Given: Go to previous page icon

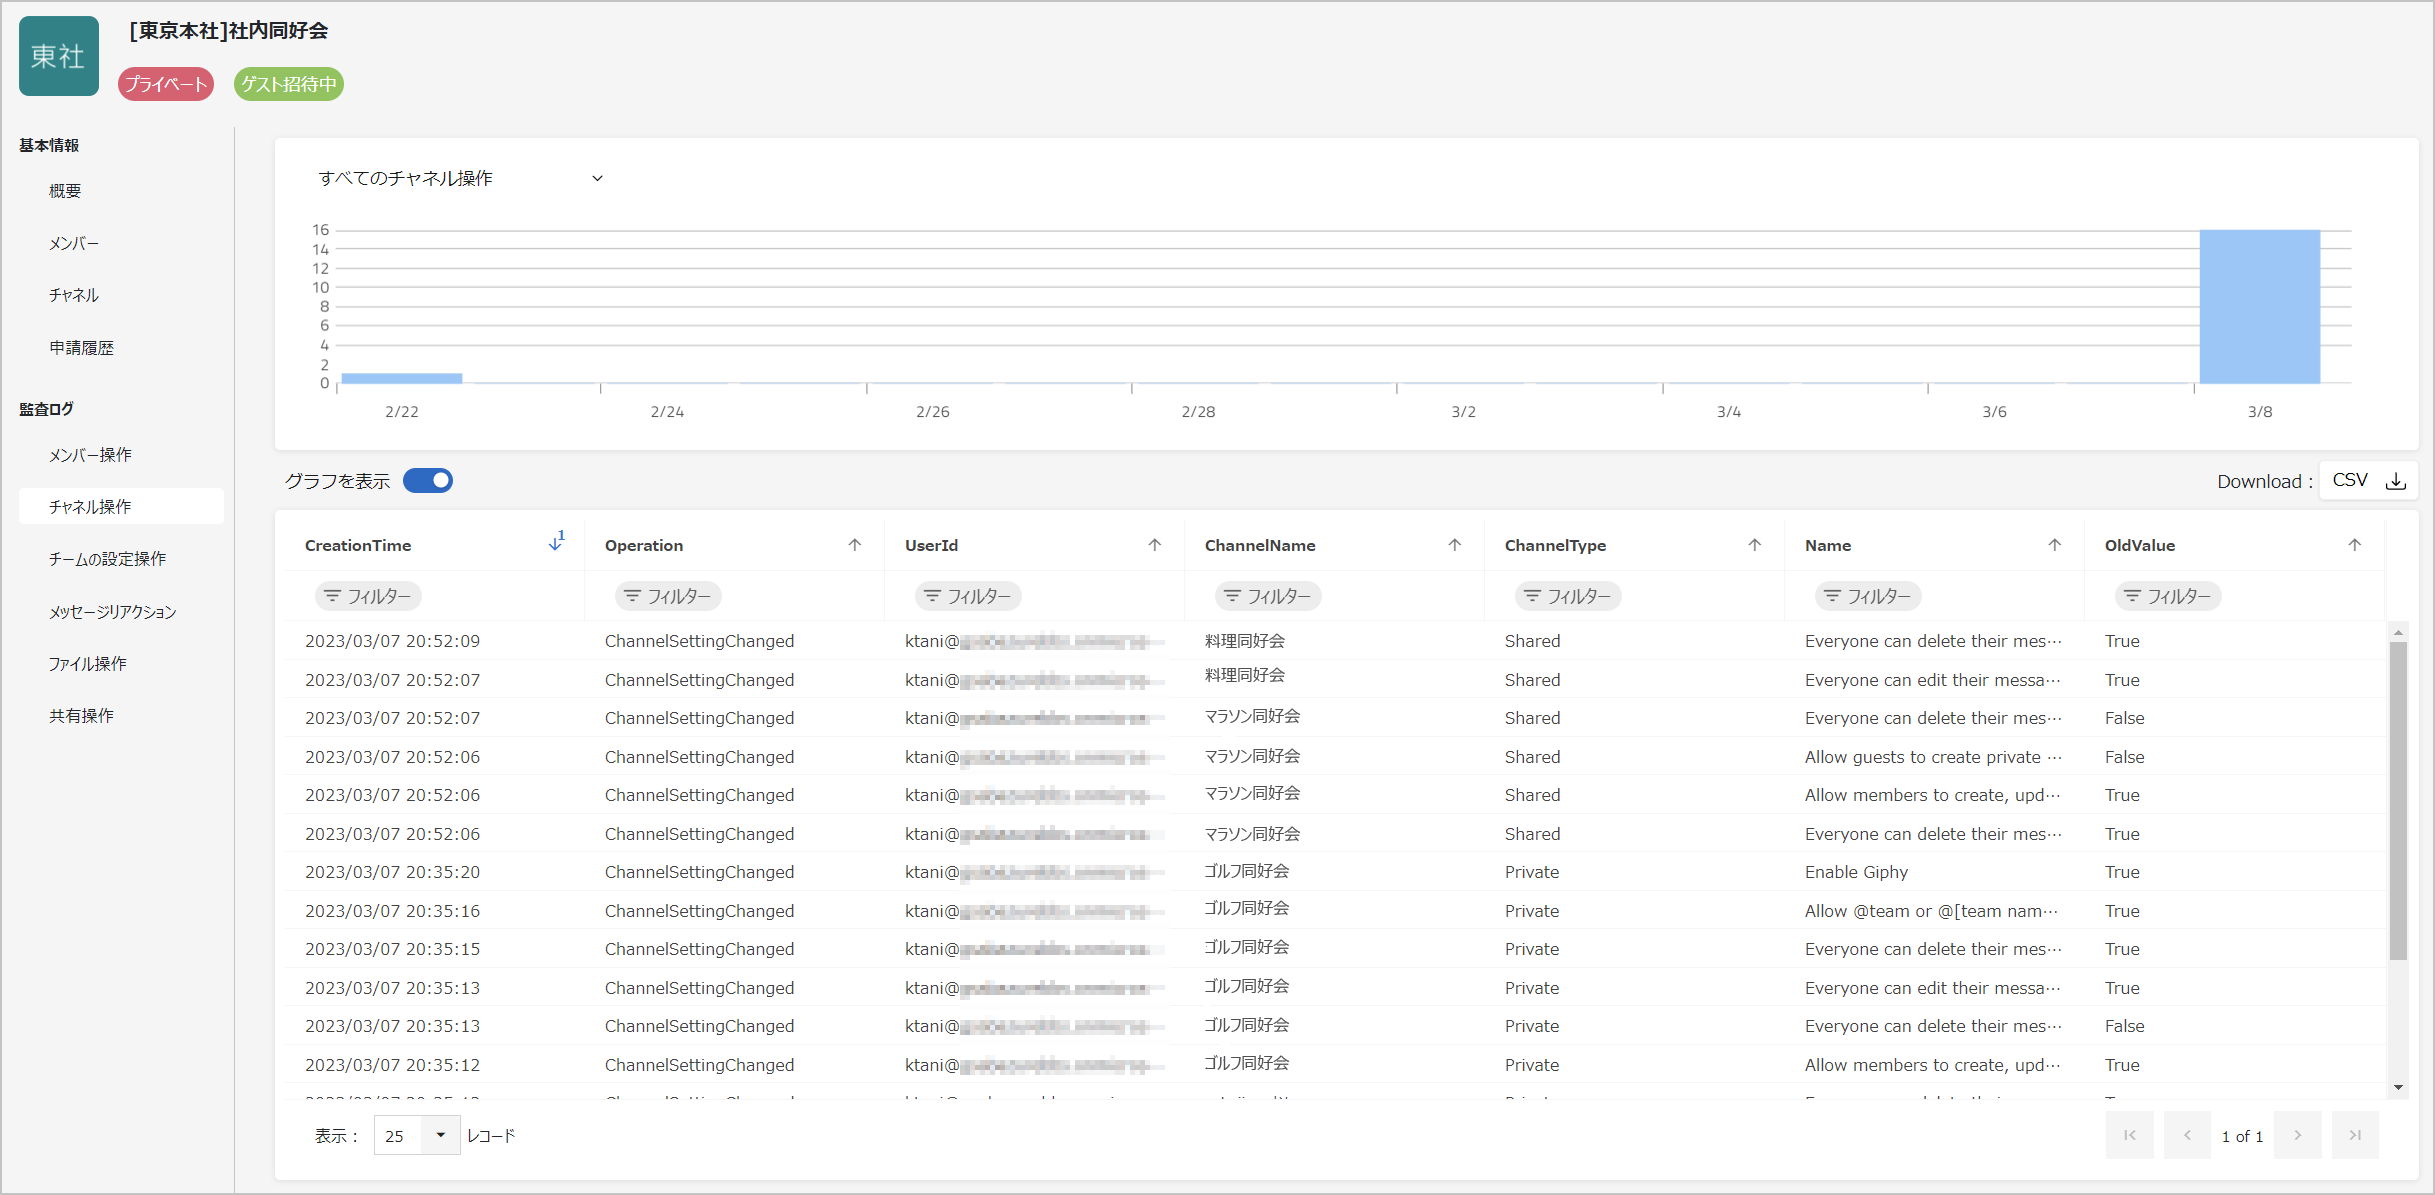Looking at the screenshot, I should click(x=2188, y=1135).
